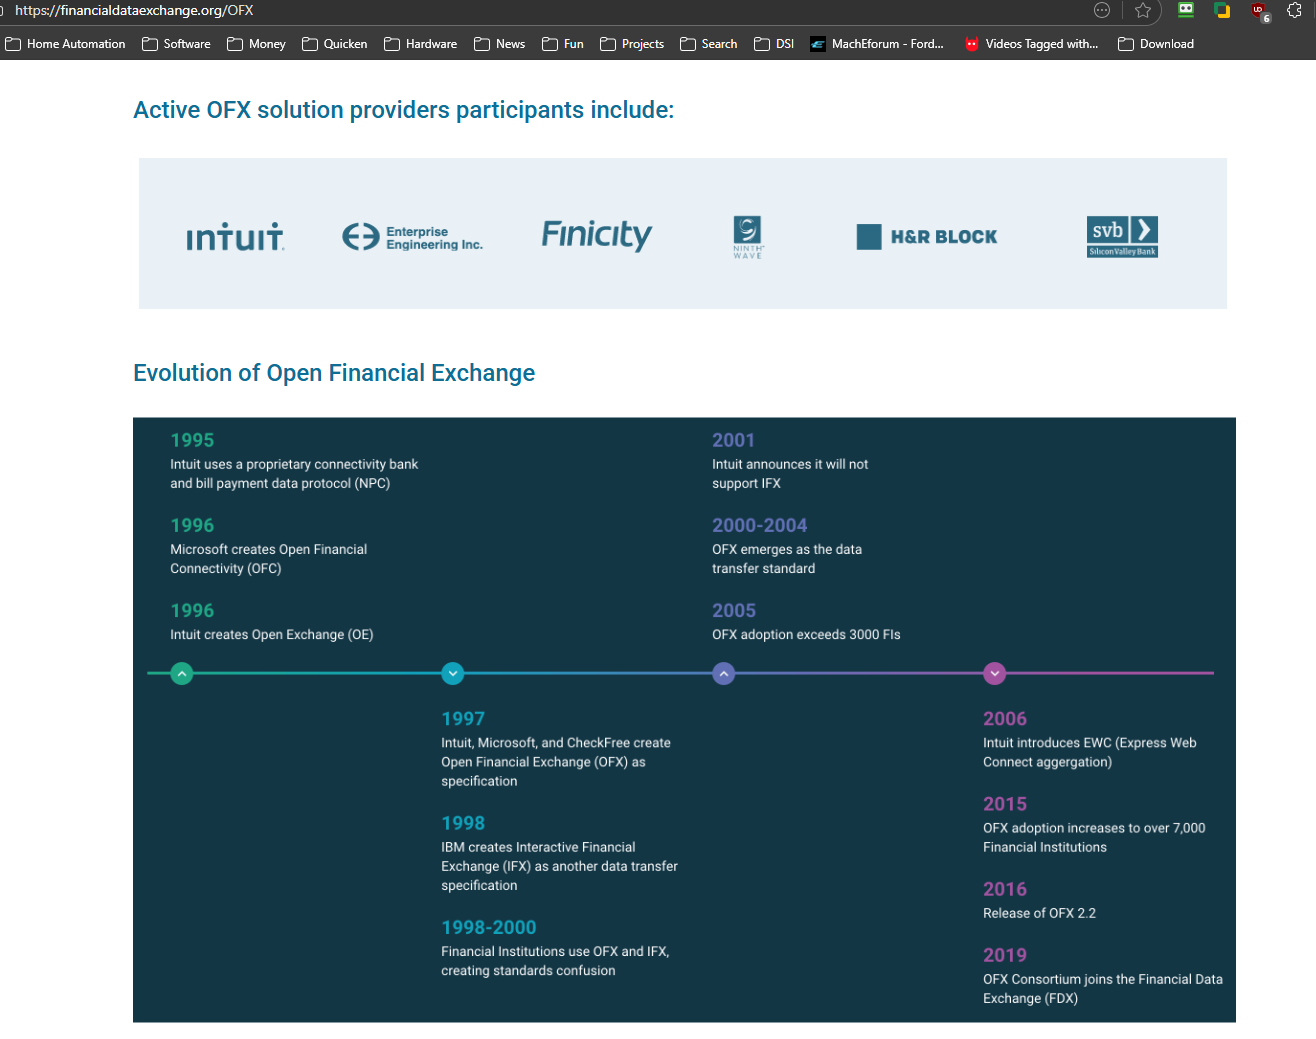Click the green up-arrow timeline marker
The image size is (1316, 1039).
[181, 674]
